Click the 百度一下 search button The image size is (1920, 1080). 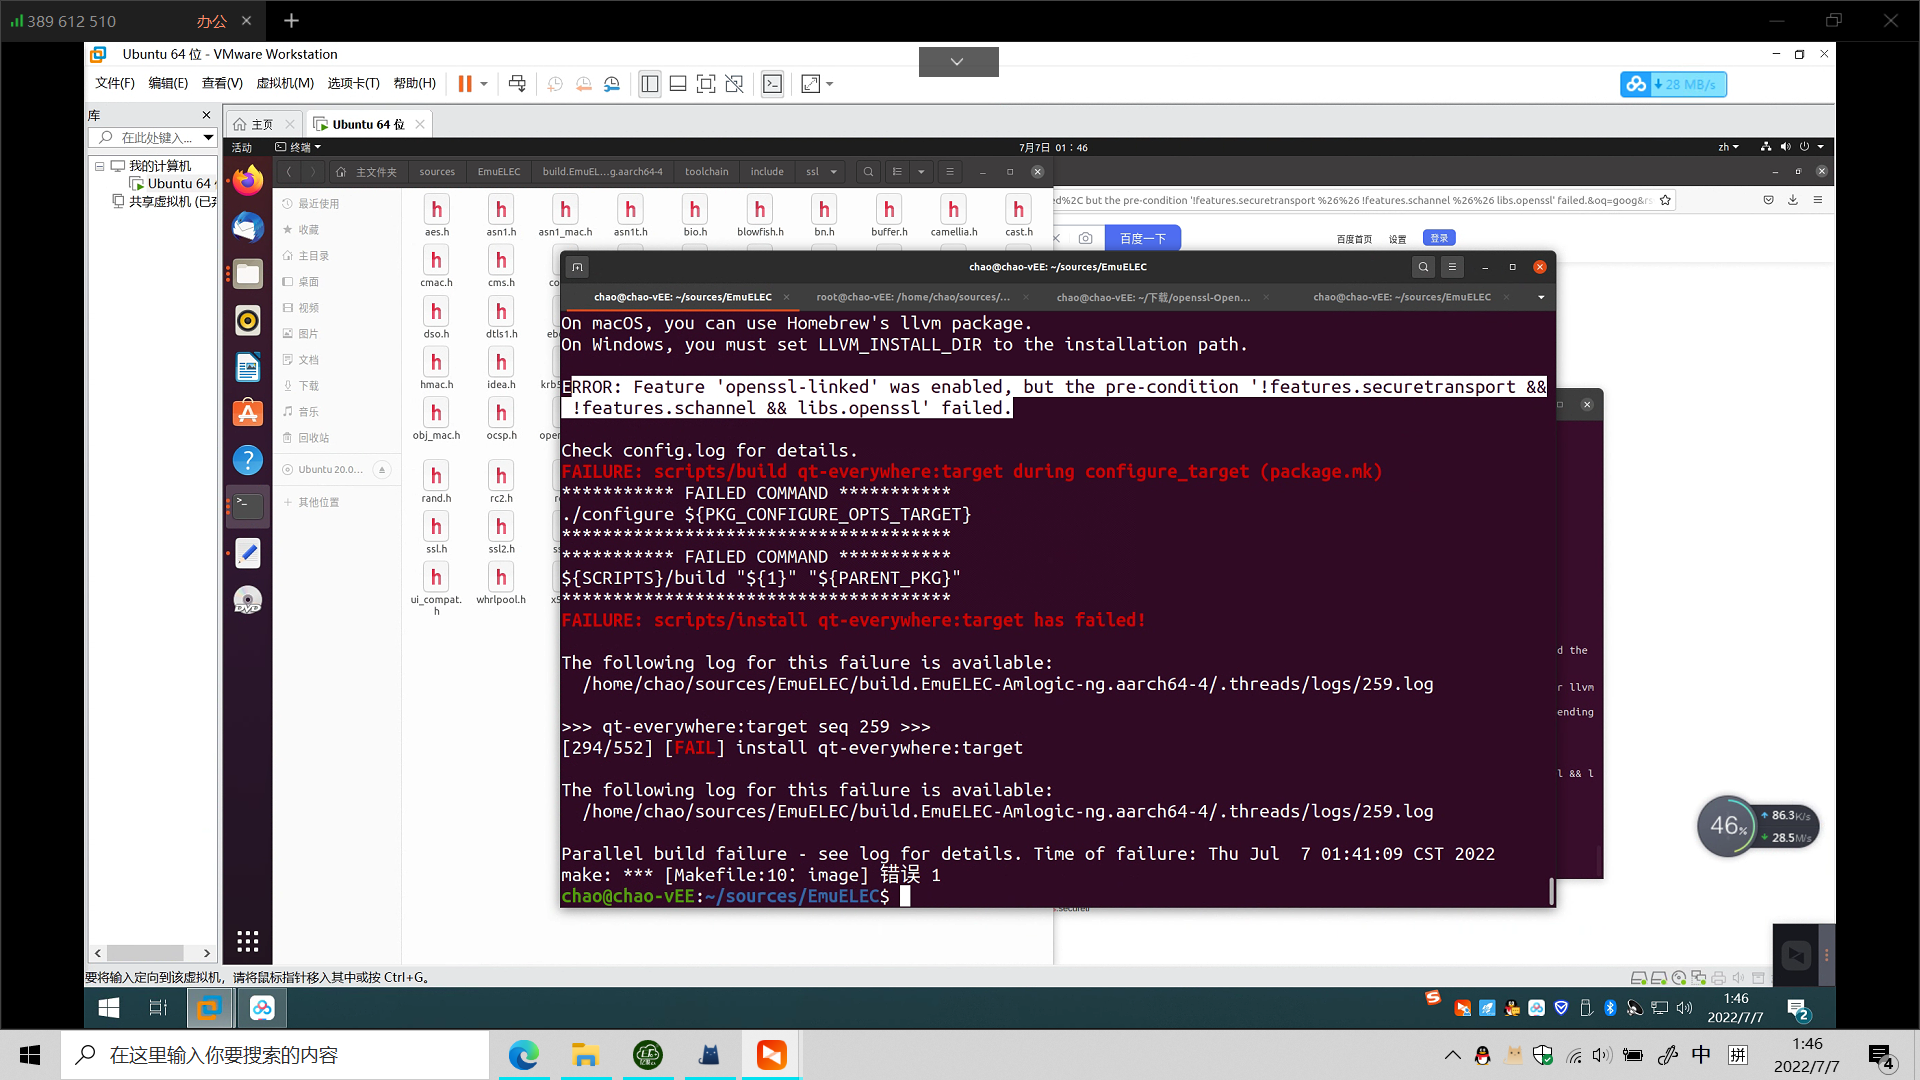click(x=1143, y=238)
